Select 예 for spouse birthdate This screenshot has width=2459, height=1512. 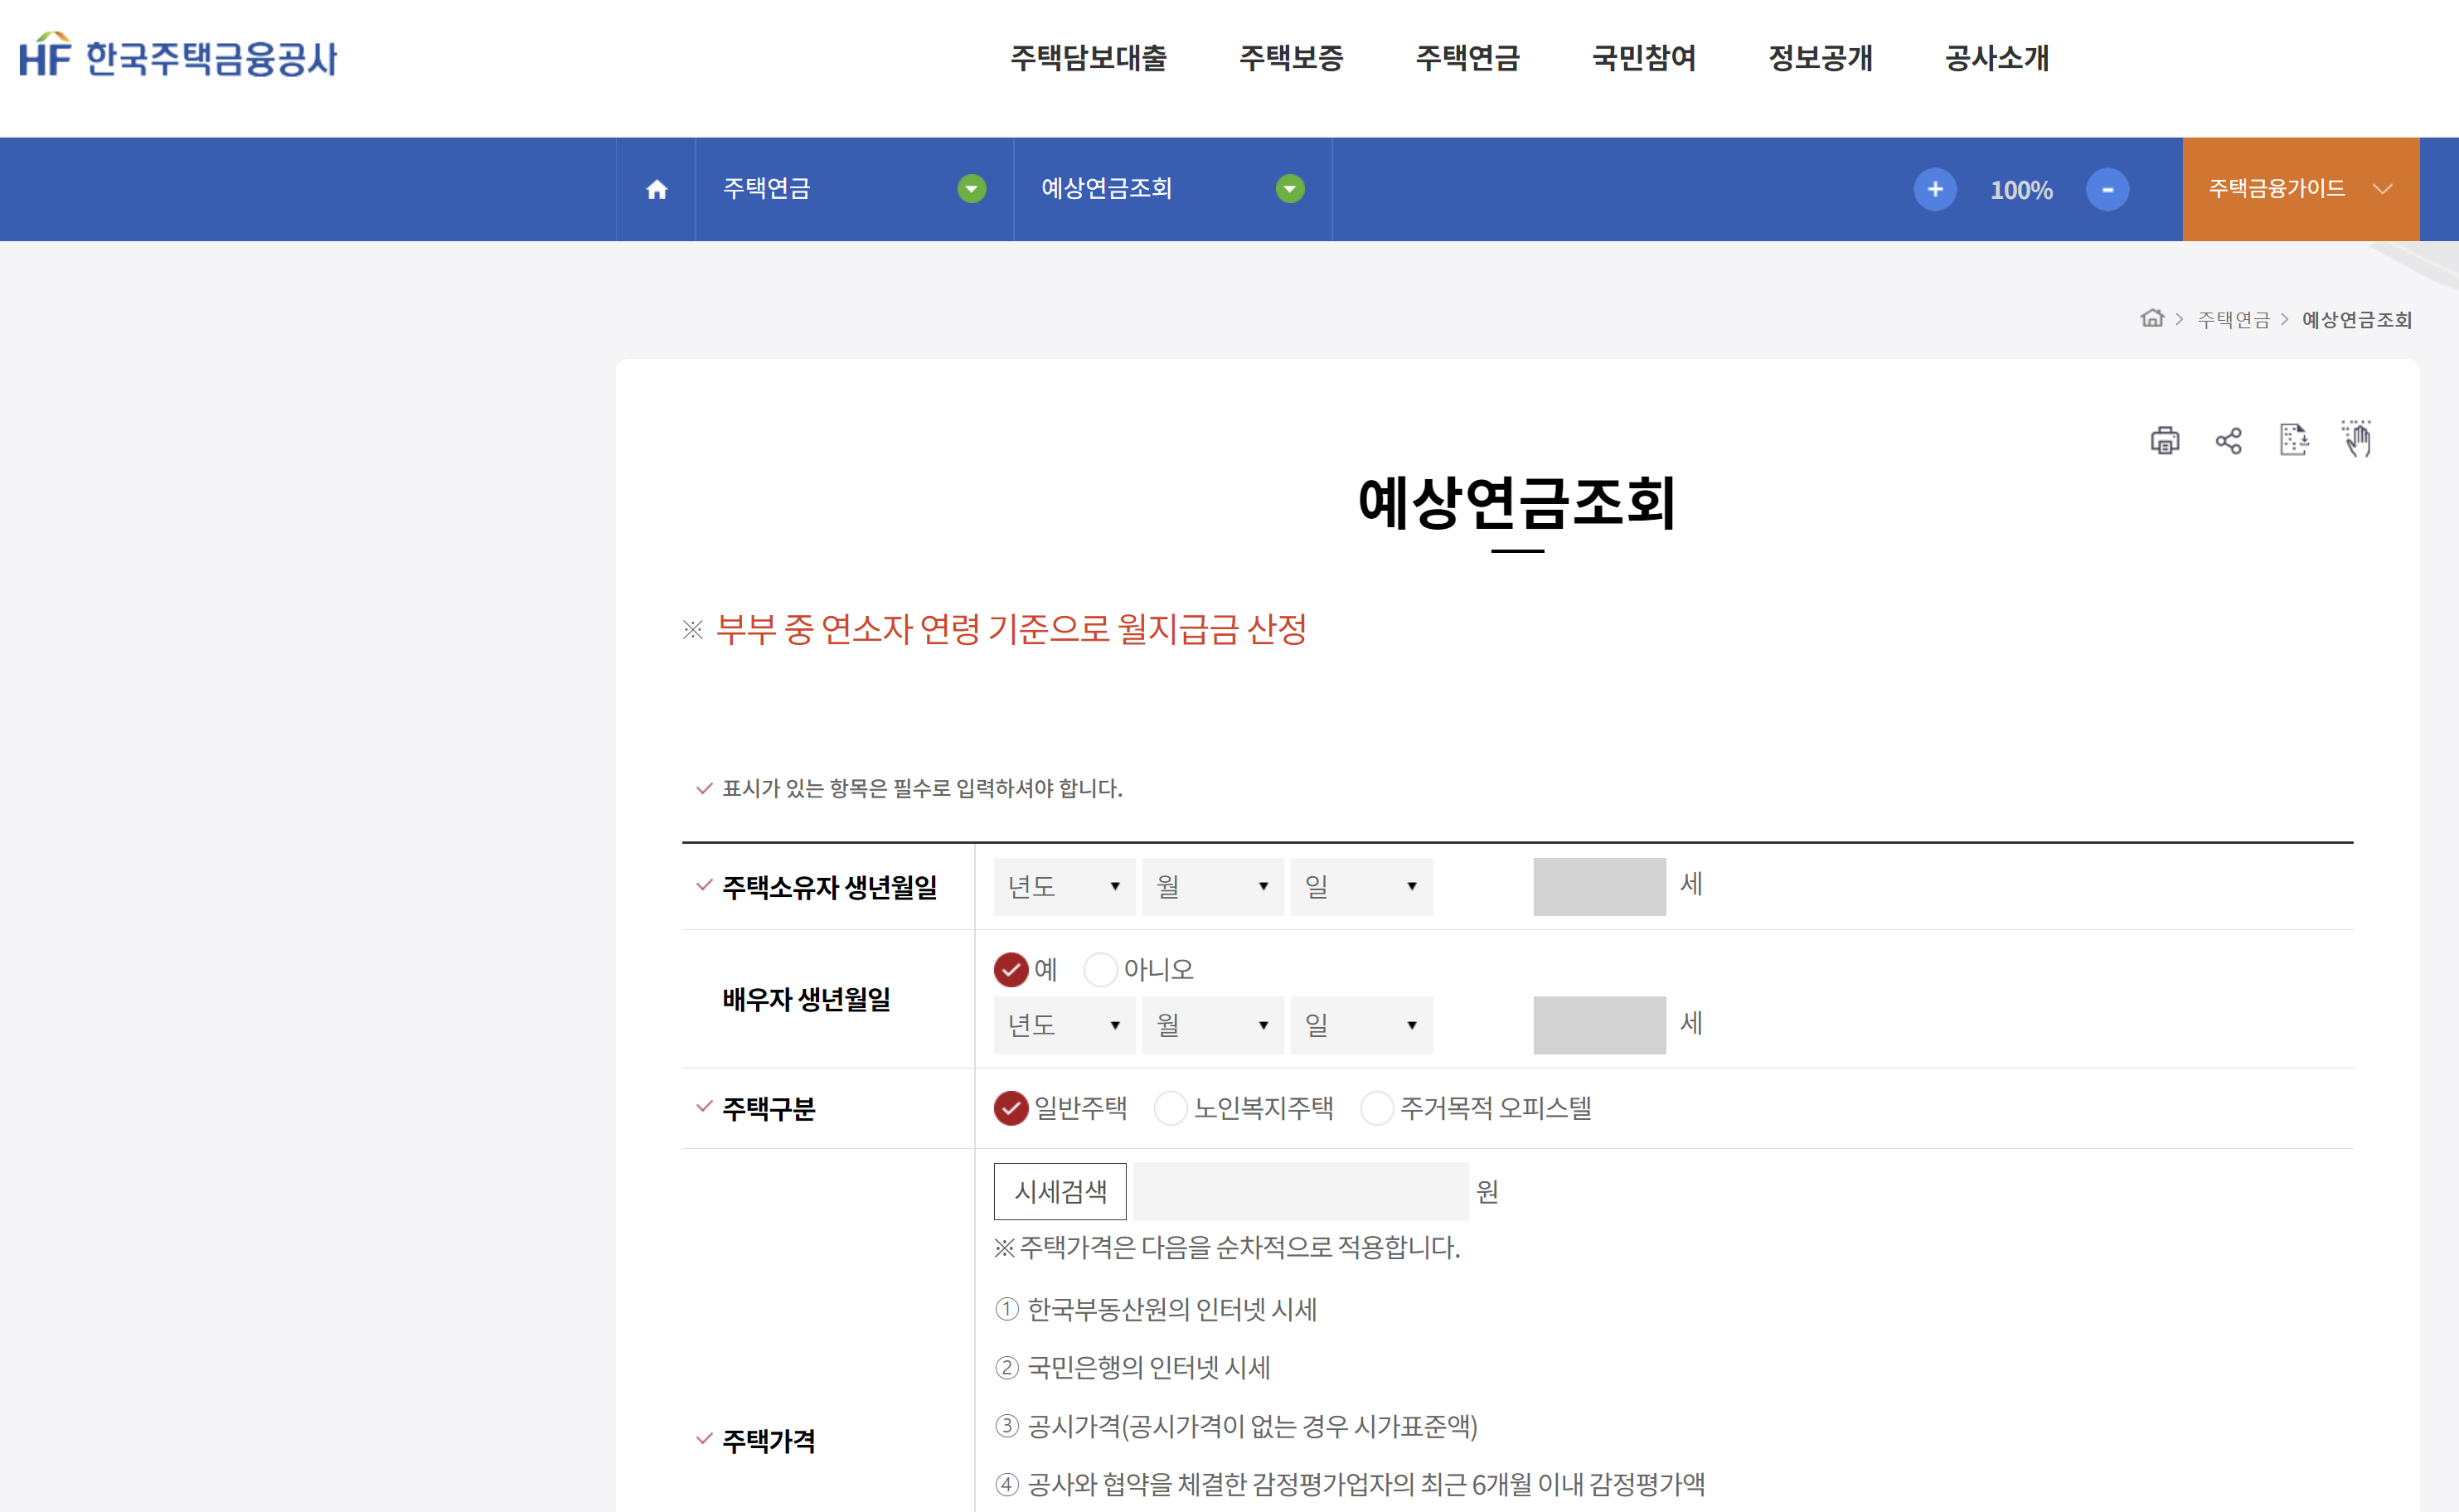[1011, 969]
